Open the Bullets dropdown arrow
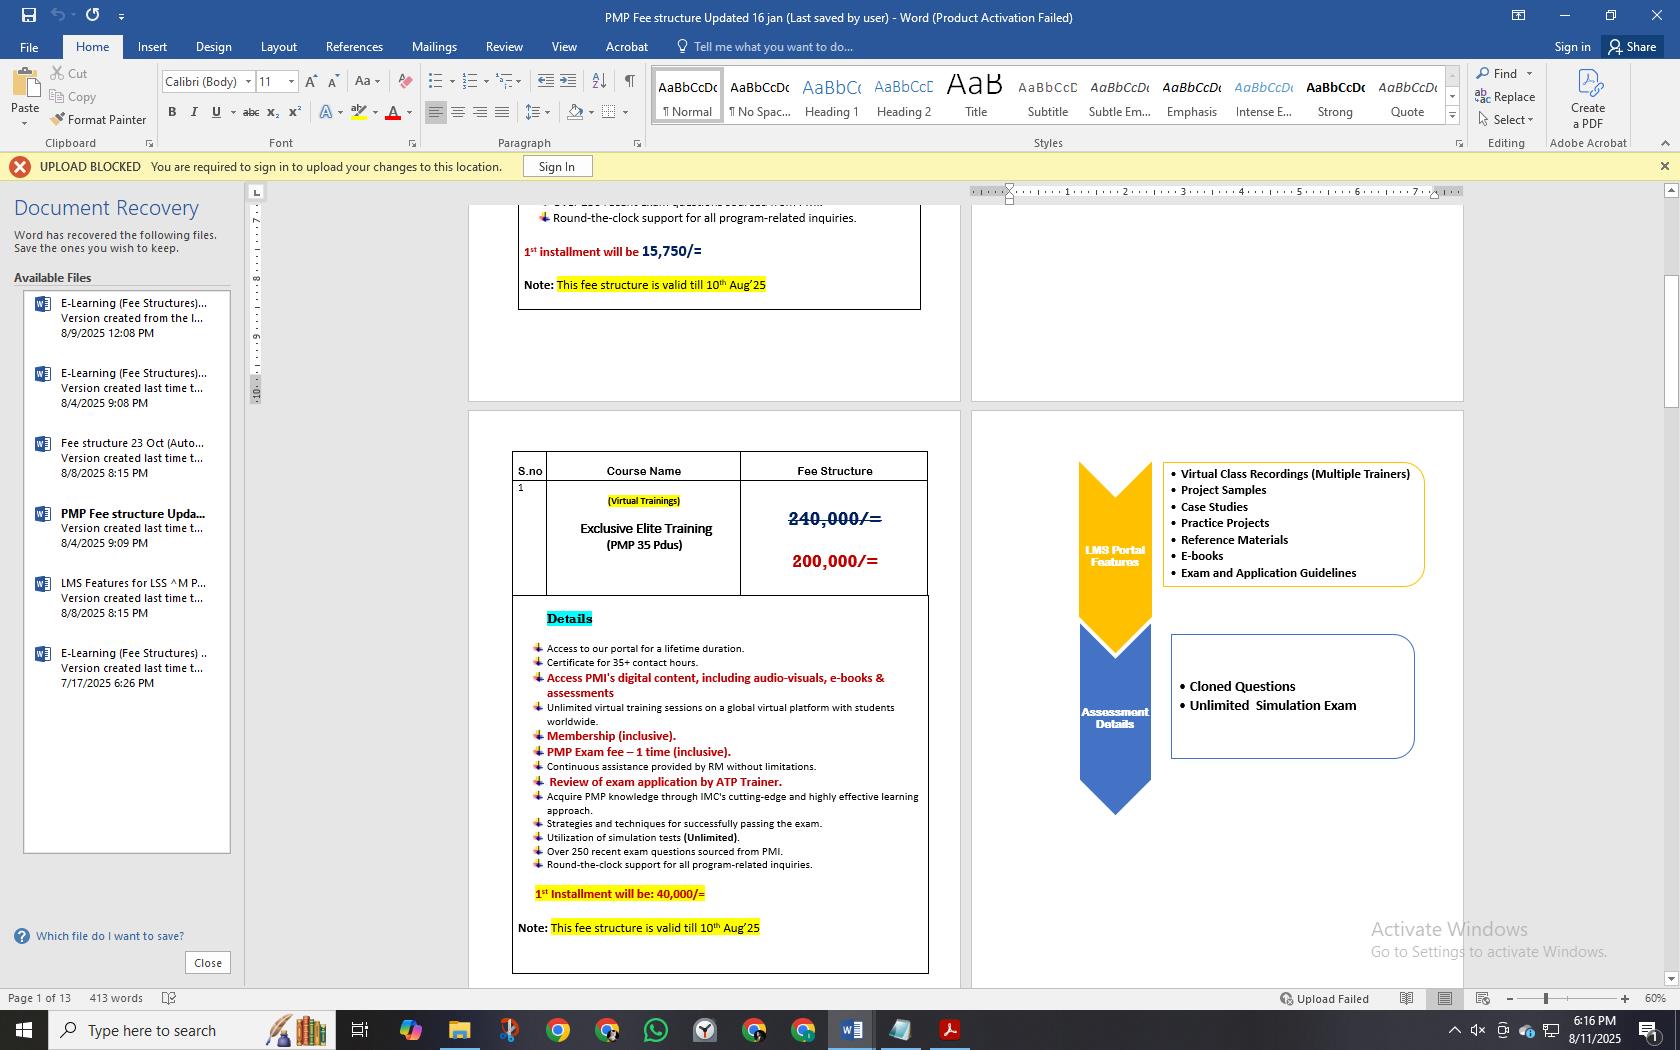Screen dimensions: 1680x1050 pos(452,82)
